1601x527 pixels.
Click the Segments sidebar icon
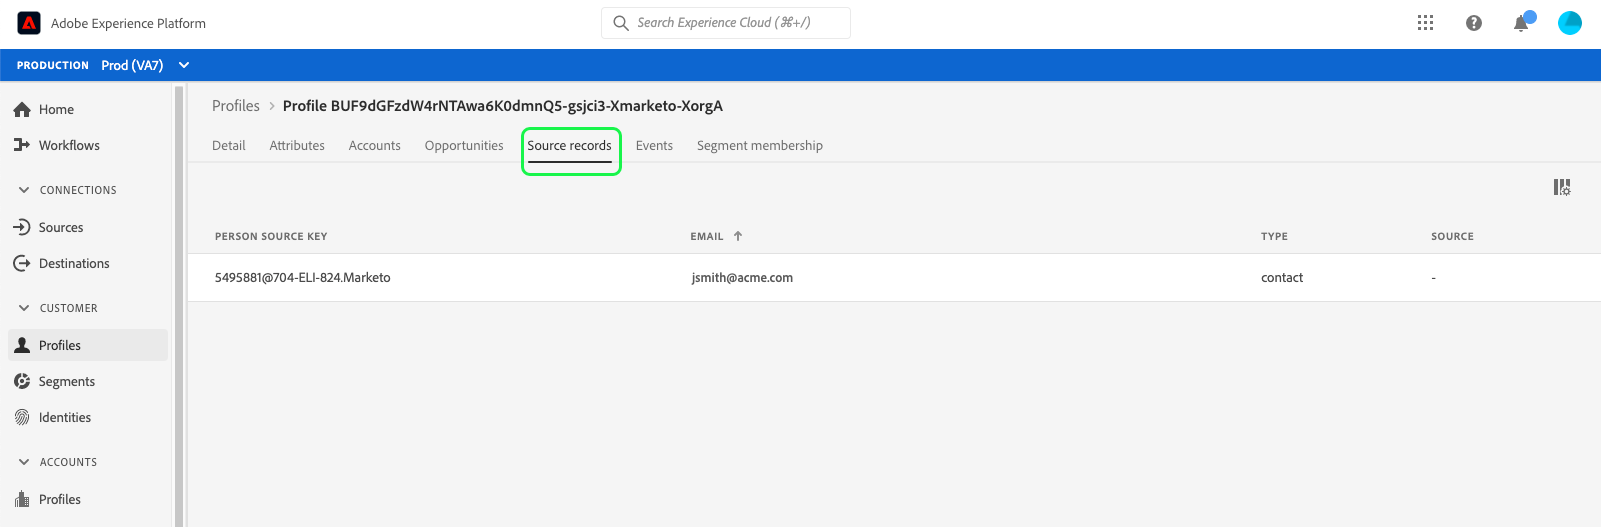coord(22,381)
